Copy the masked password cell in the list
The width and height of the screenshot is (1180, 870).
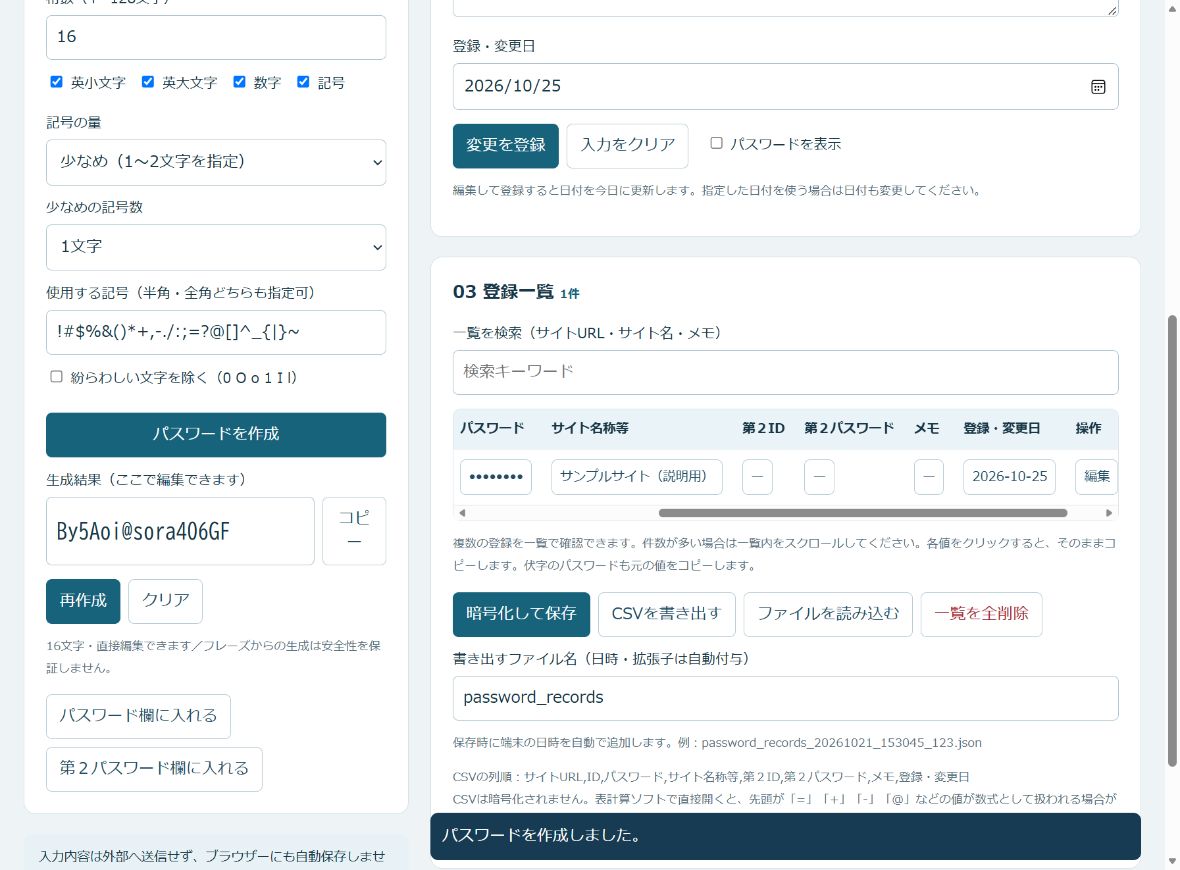click(x=496, y=476)
